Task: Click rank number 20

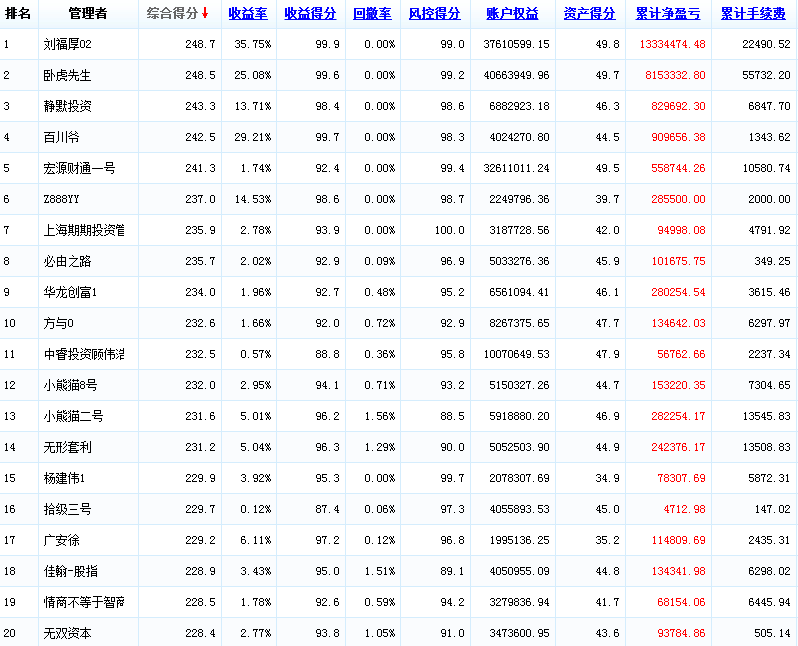Action: pyautogui.click(x=10, y=633)
